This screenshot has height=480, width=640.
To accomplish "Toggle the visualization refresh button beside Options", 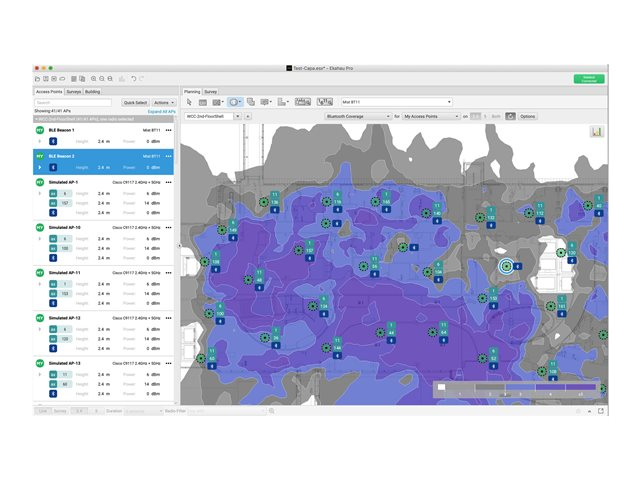I will point(510,116).
